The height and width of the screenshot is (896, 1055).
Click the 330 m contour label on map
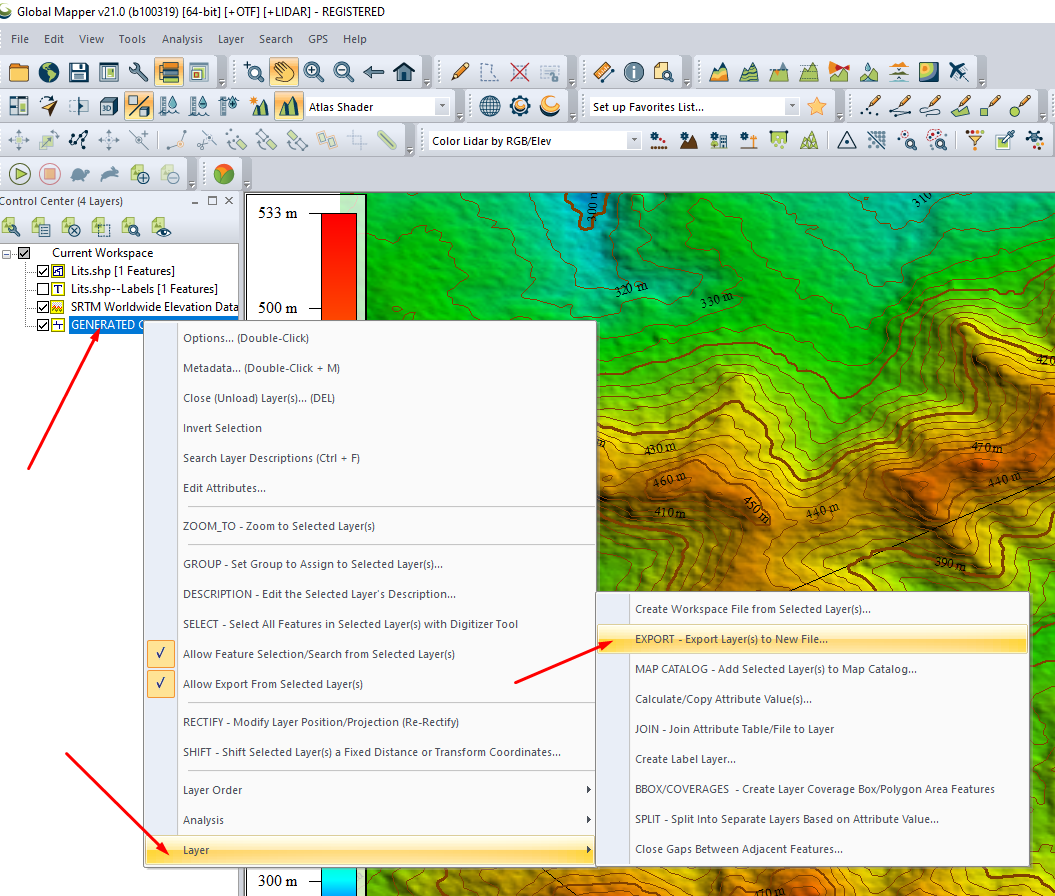716,300
